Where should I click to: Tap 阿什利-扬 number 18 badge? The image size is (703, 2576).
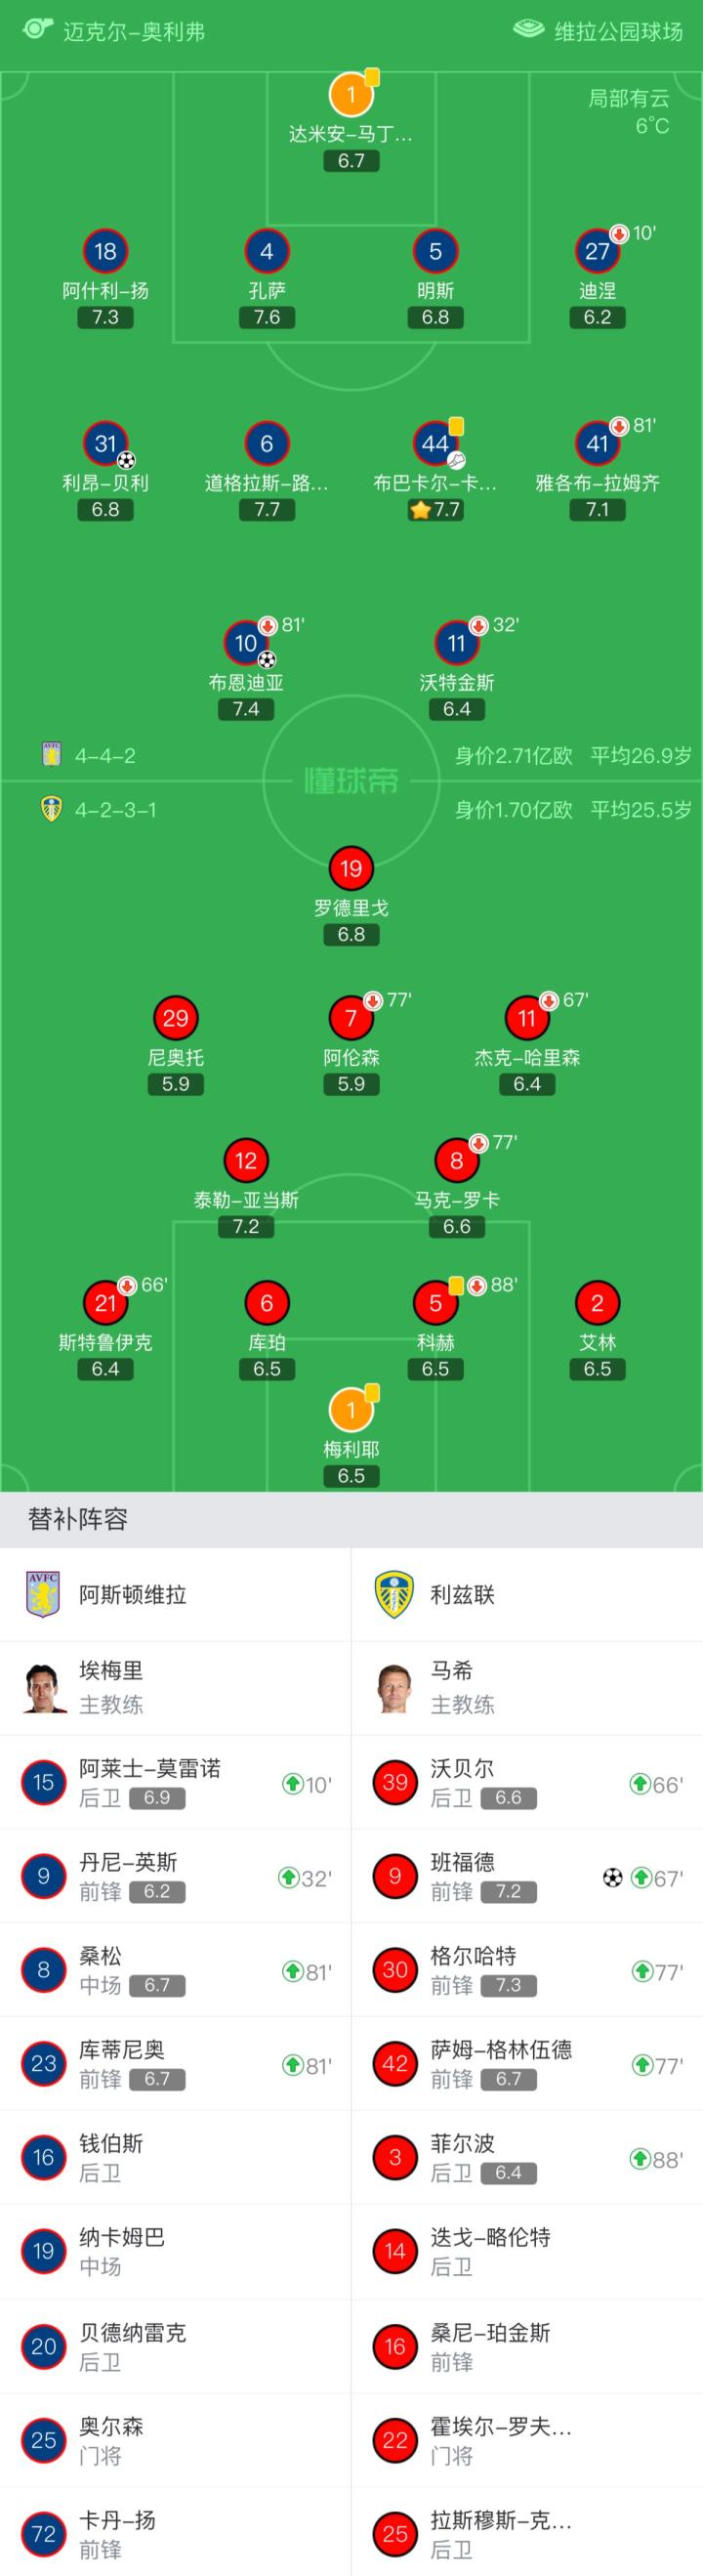coord(105,251)
